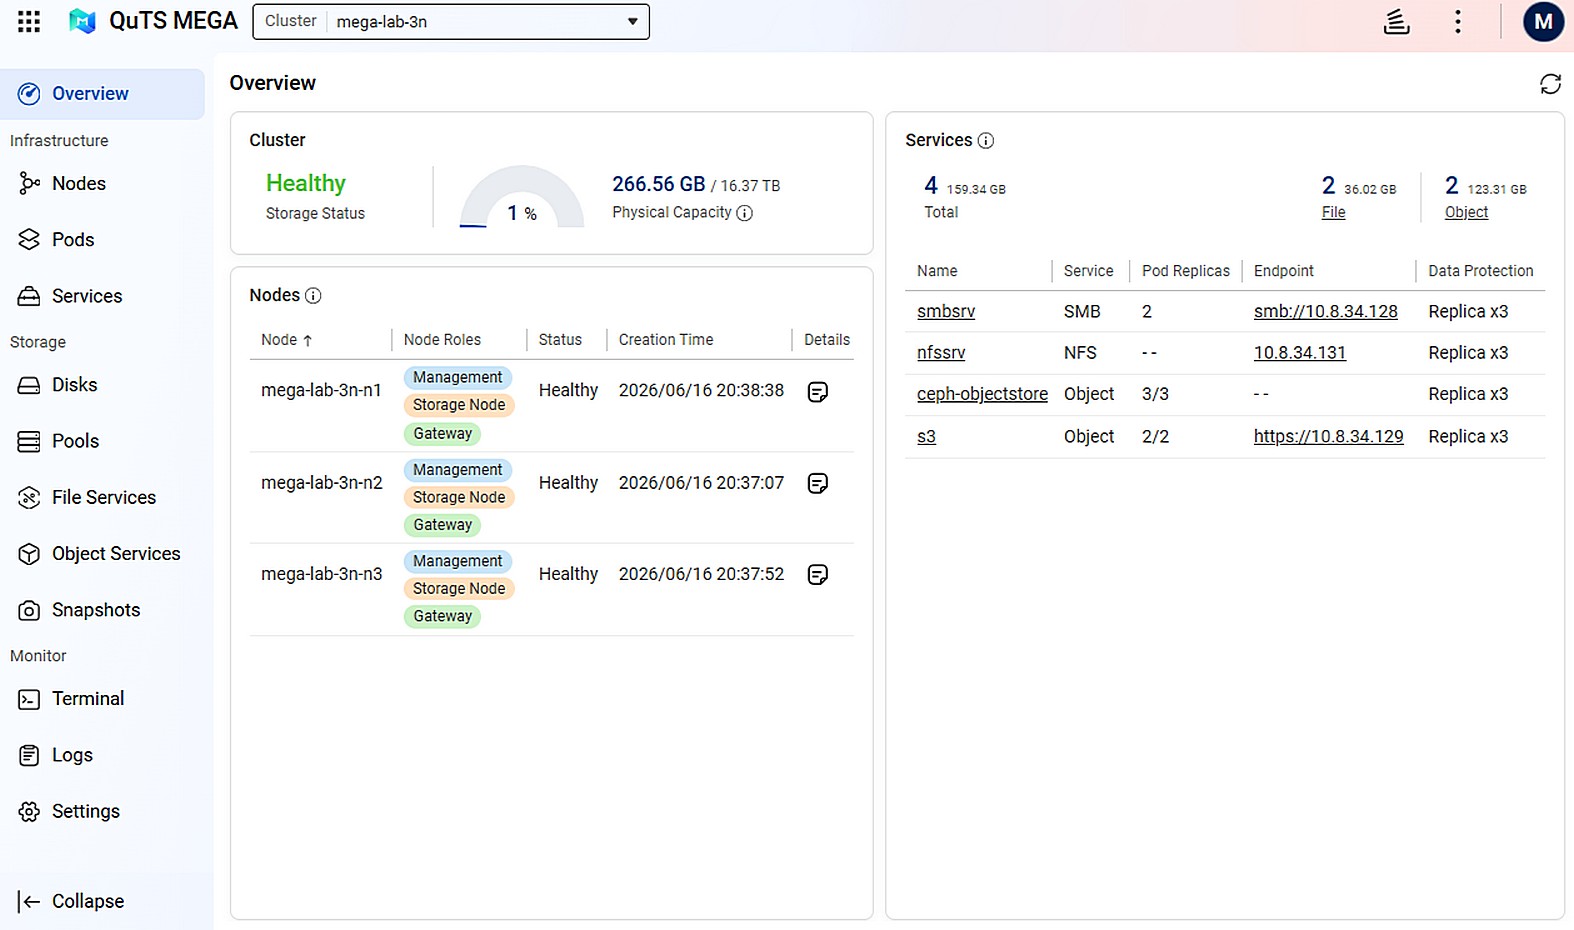Open the s3 service link
Image resolution: width=1574 pixels, height=930 pixels.
click(x=926, y=437)
